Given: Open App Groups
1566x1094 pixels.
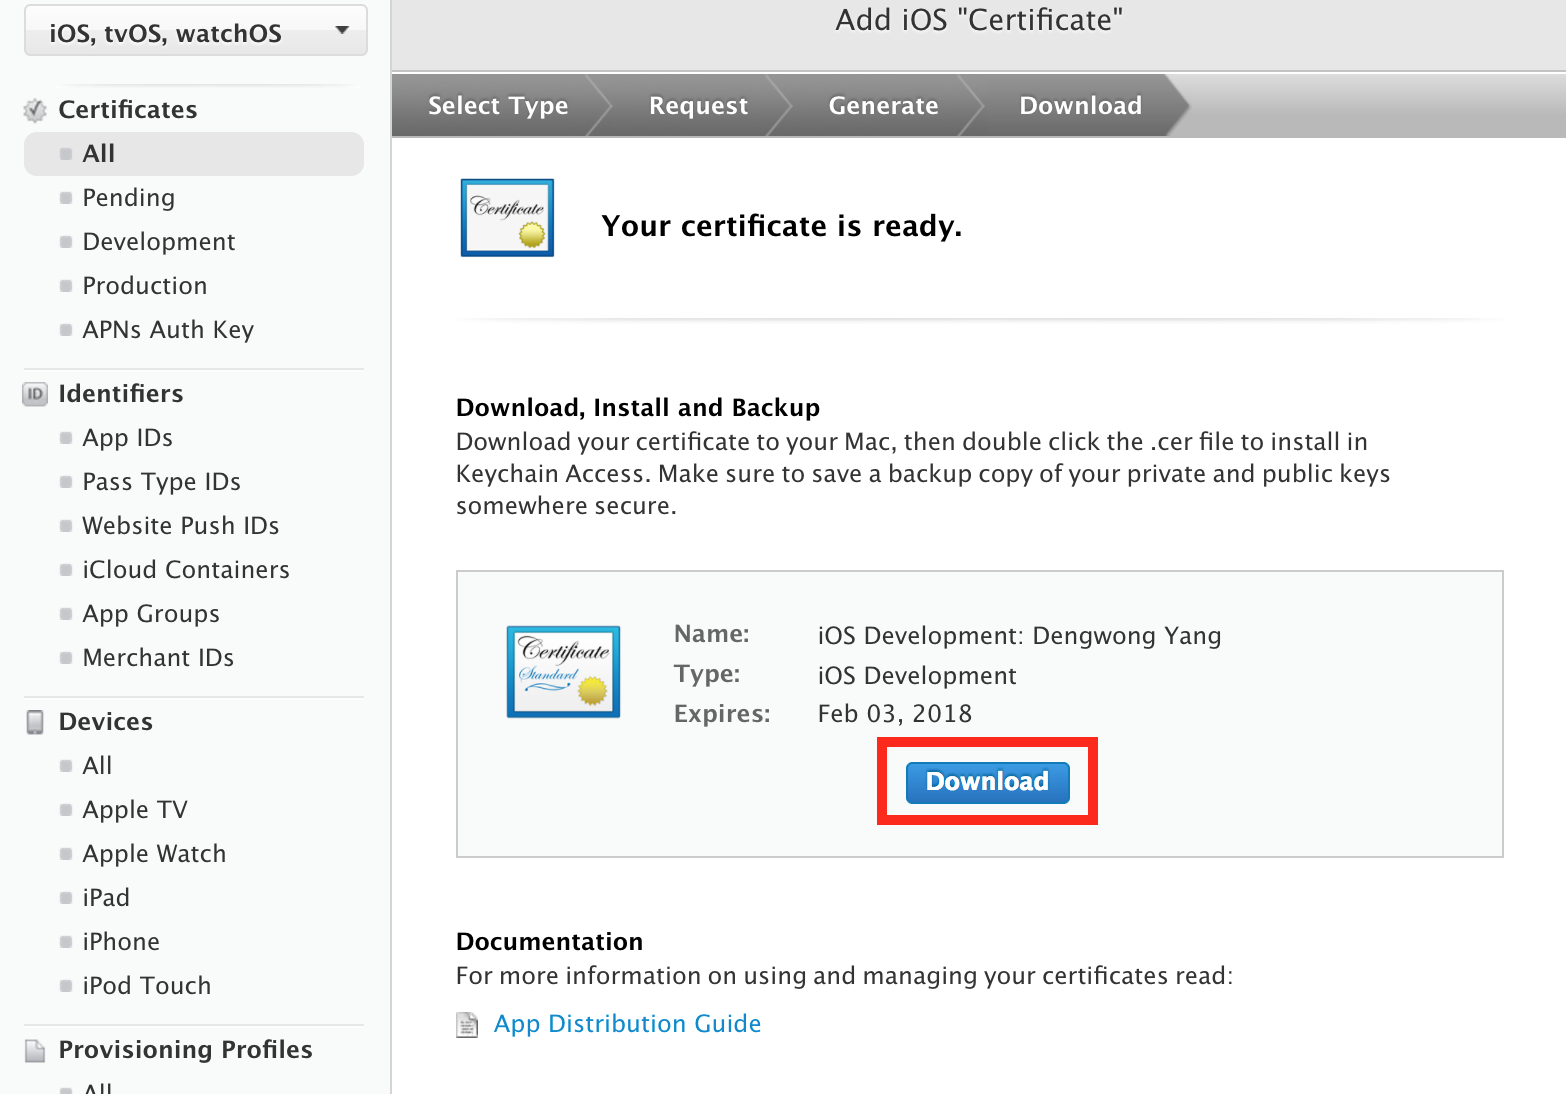Looking at the screenshot, I should click(151, 614).
